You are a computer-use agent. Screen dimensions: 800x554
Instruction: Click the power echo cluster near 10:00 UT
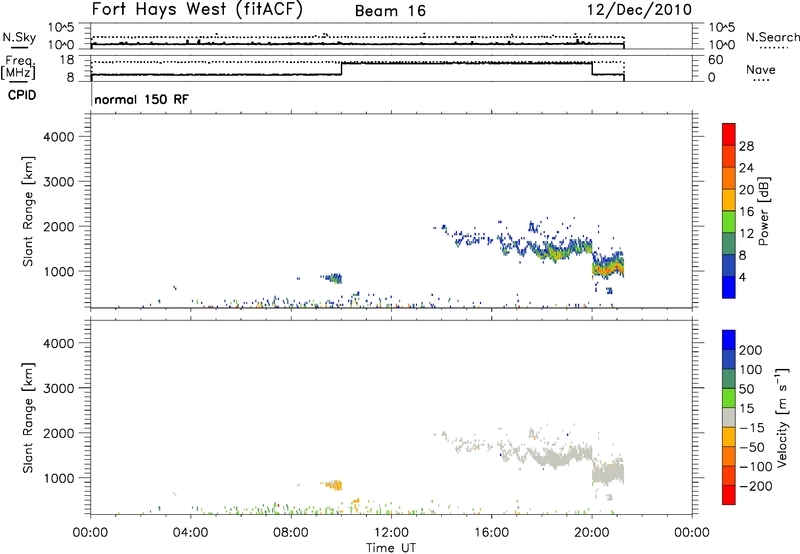[334, 278]
